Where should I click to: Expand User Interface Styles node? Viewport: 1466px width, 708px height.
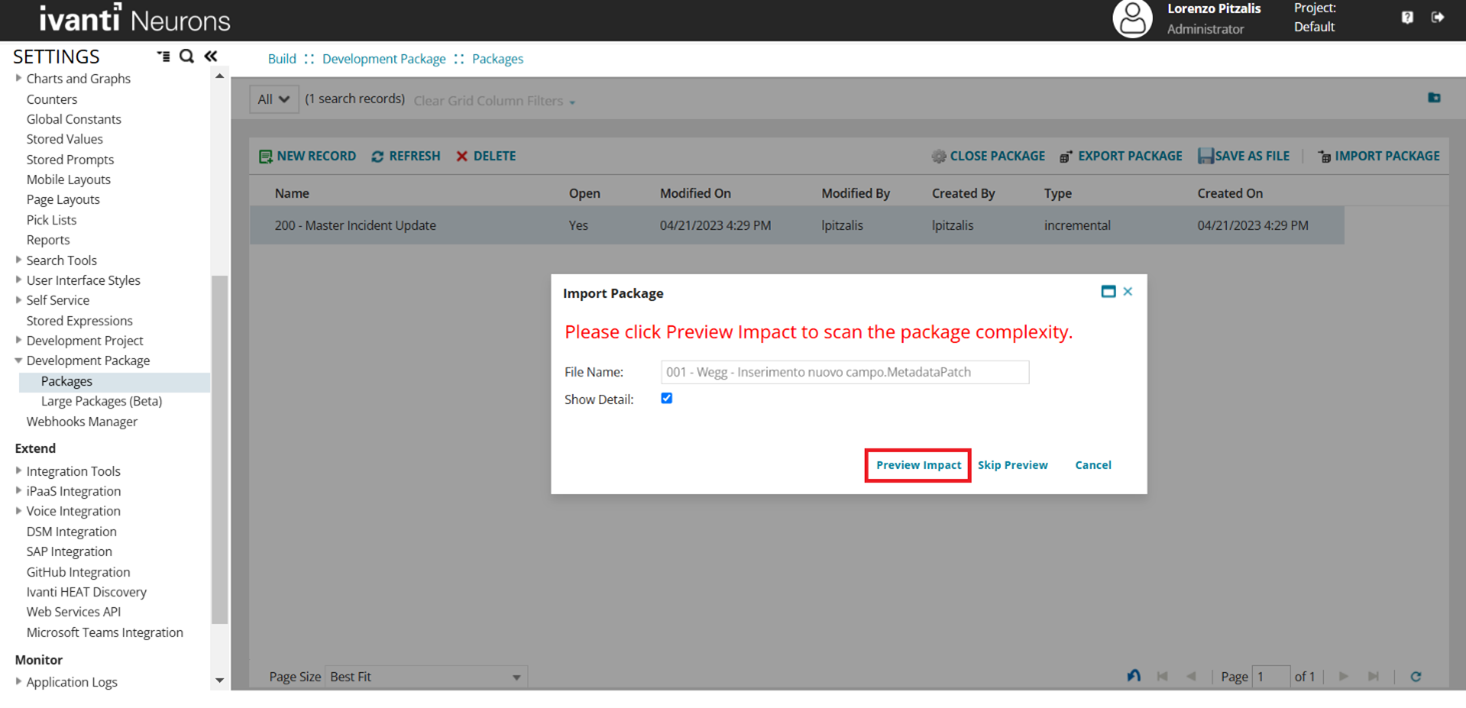click(x=19, y=280)
